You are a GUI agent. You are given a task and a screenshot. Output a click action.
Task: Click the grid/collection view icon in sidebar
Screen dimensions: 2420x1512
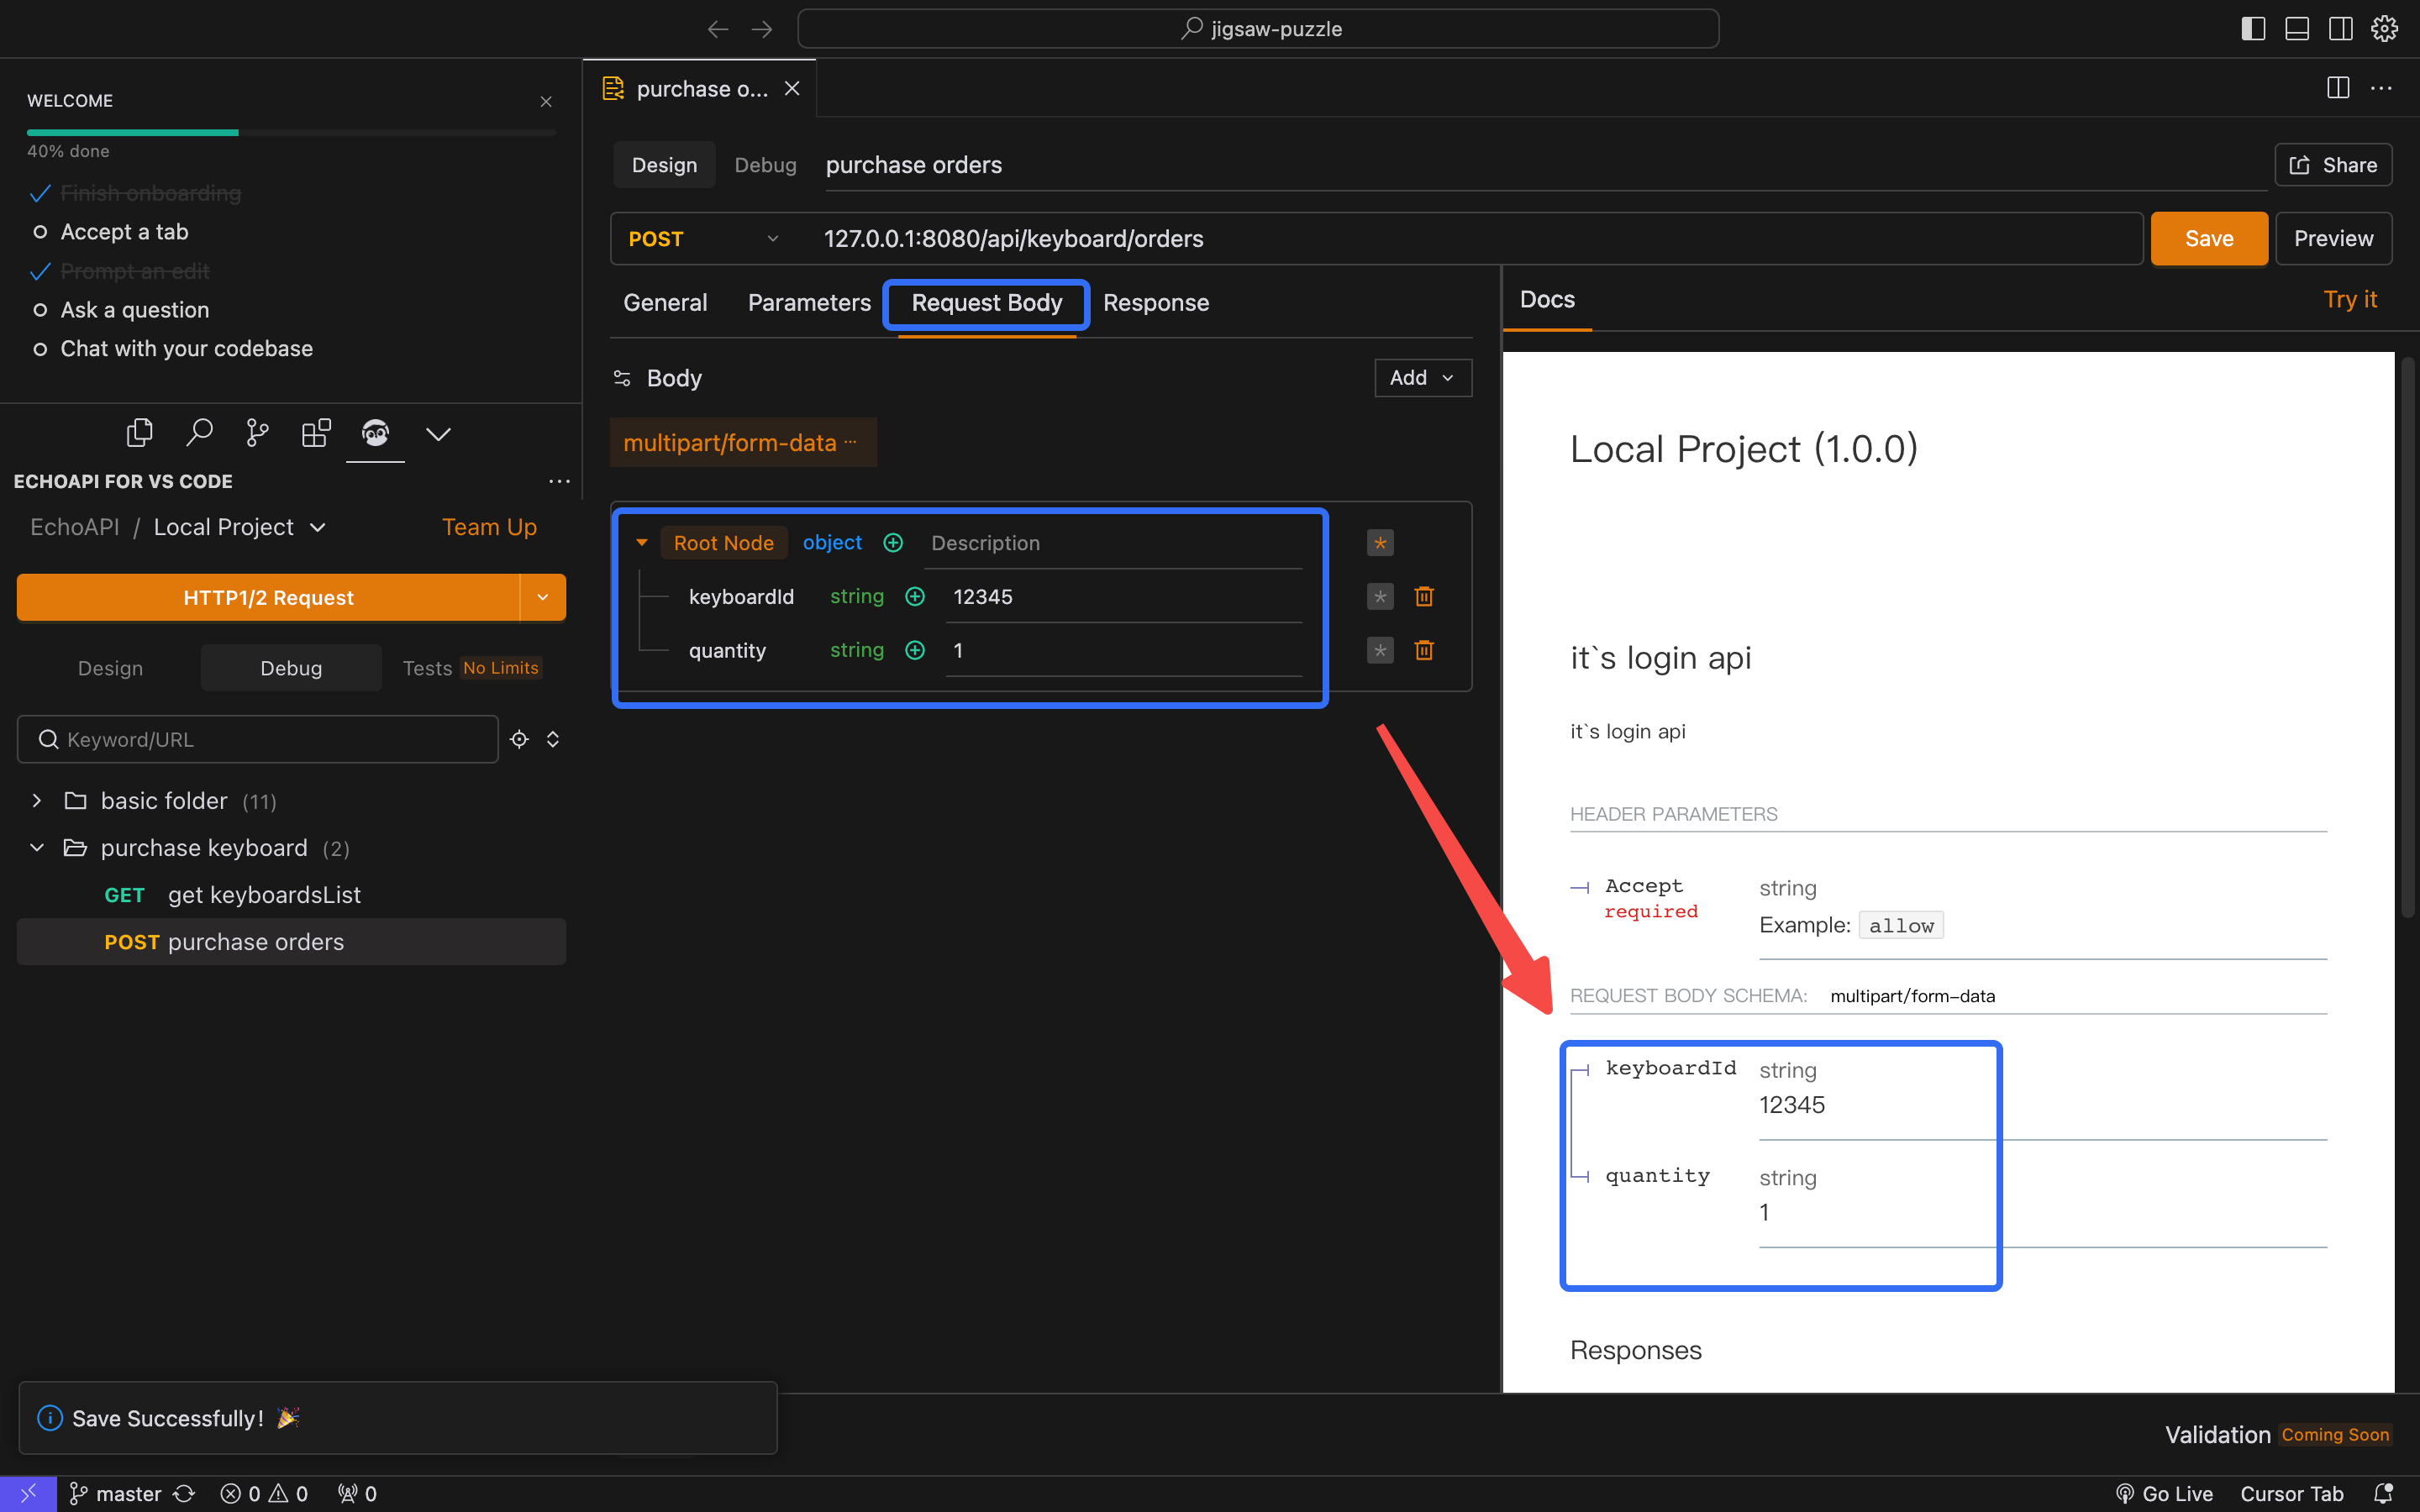tap(315, 432)
